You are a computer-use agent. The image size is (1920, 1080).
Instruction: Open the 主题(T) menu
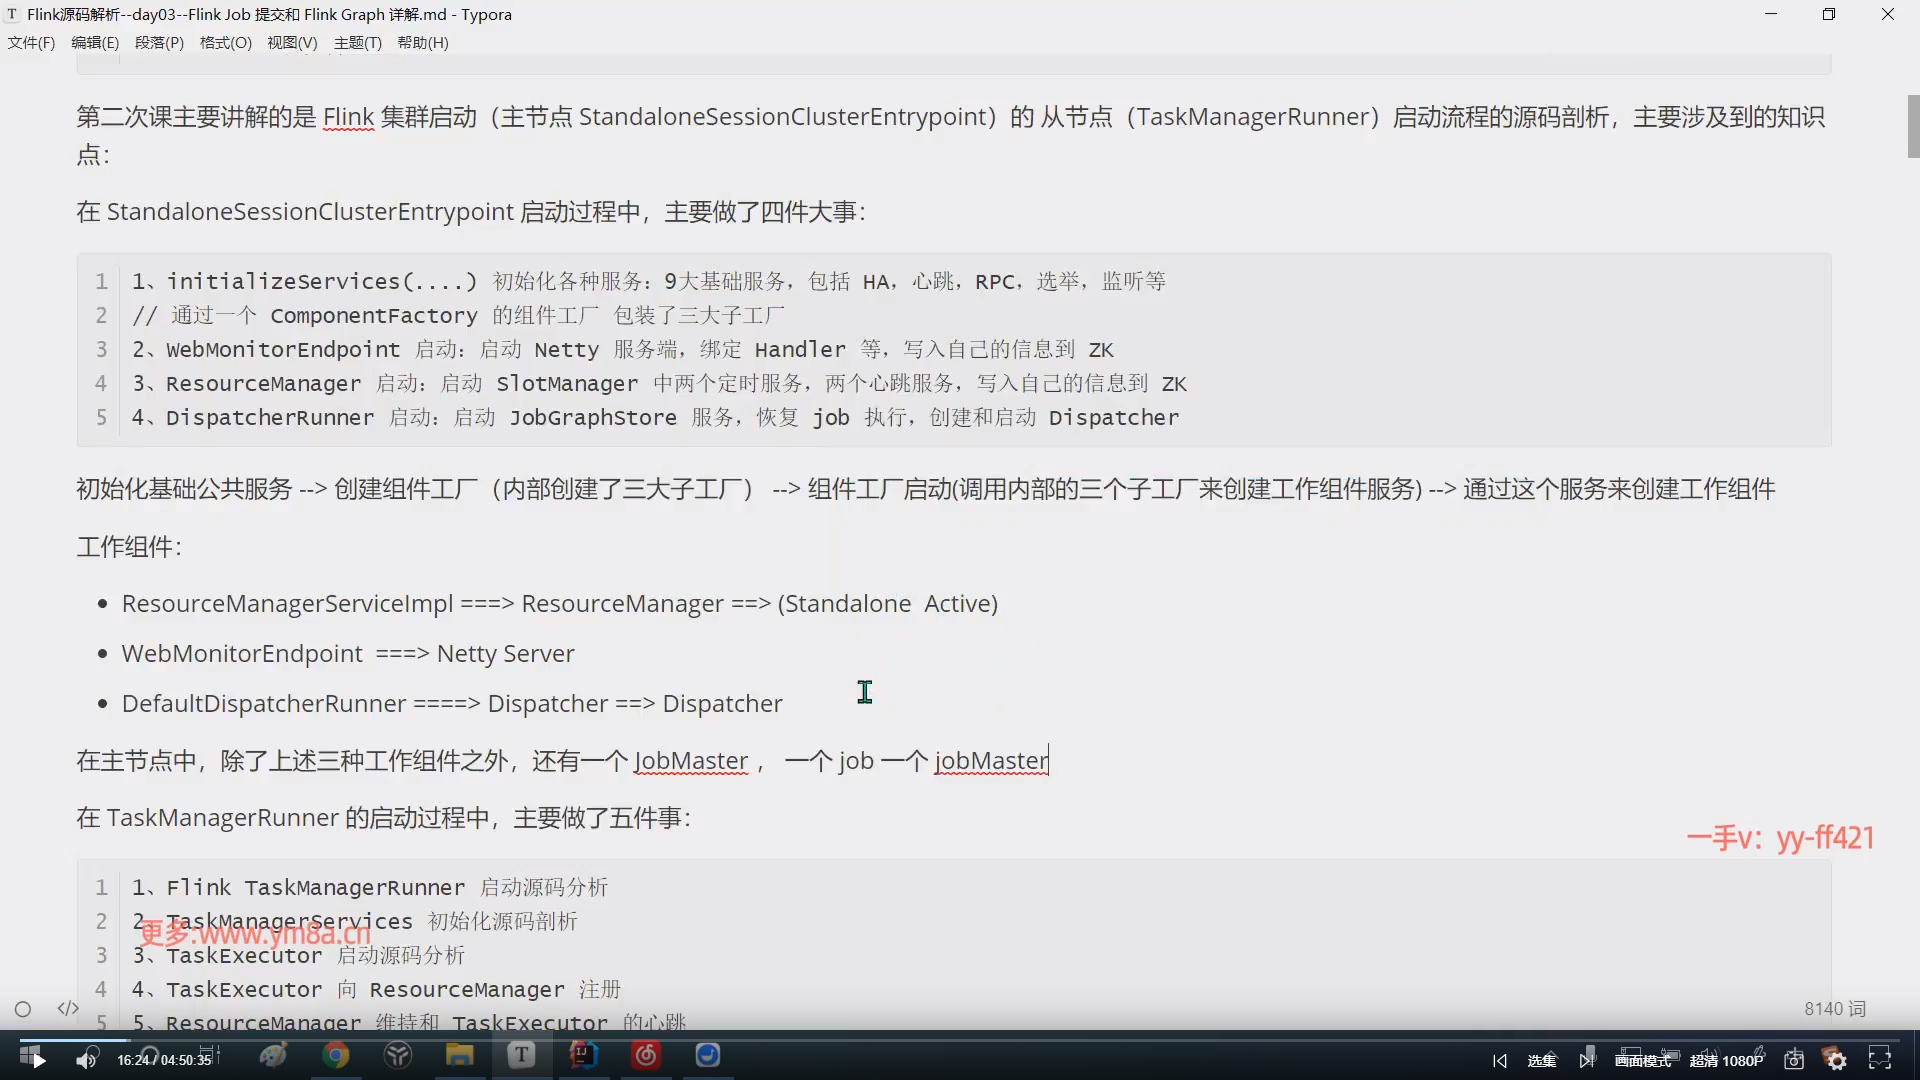tap(357, 43)
